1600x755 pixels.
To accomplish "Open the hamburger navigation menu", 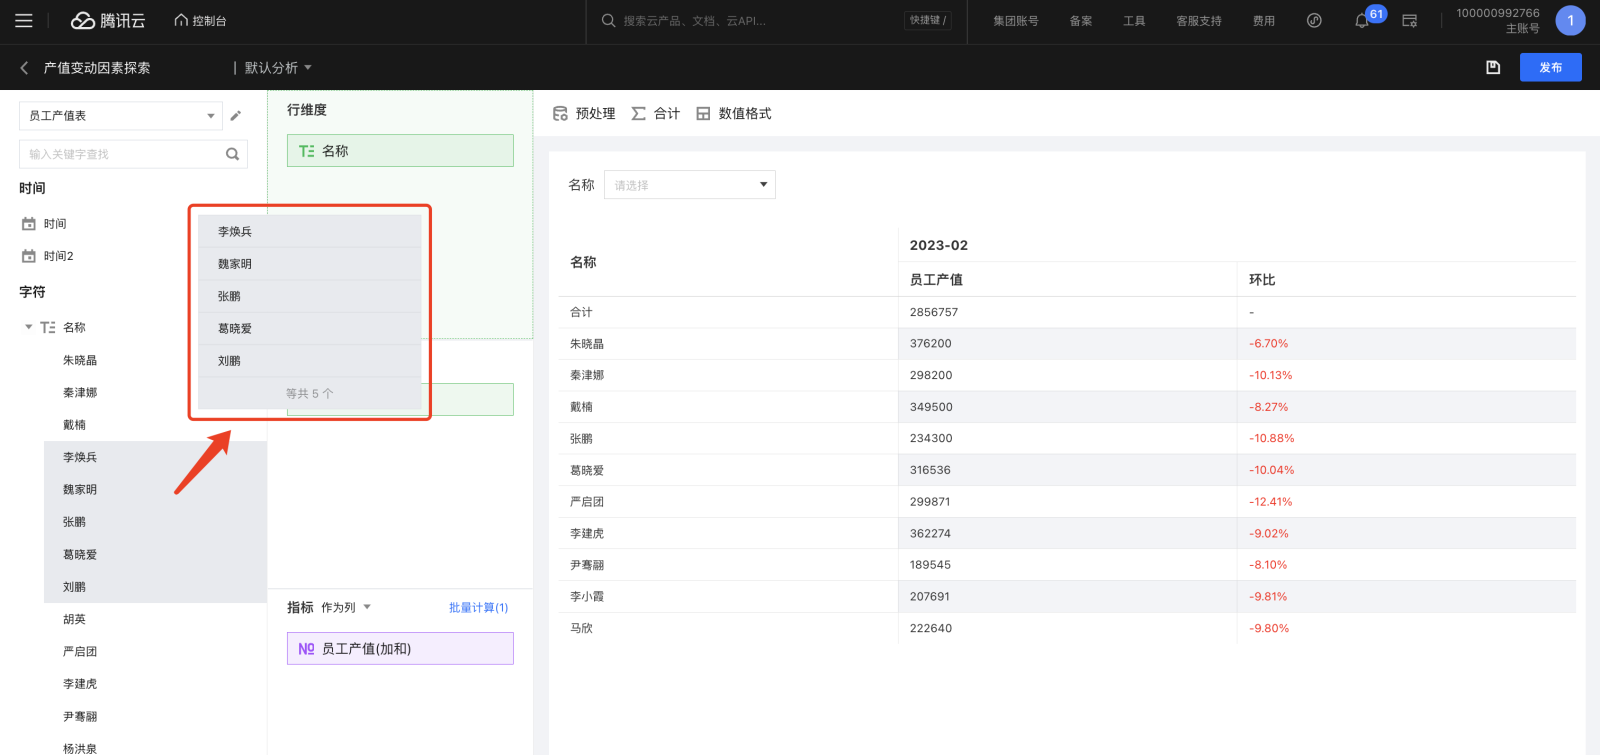I will point(24,21).
